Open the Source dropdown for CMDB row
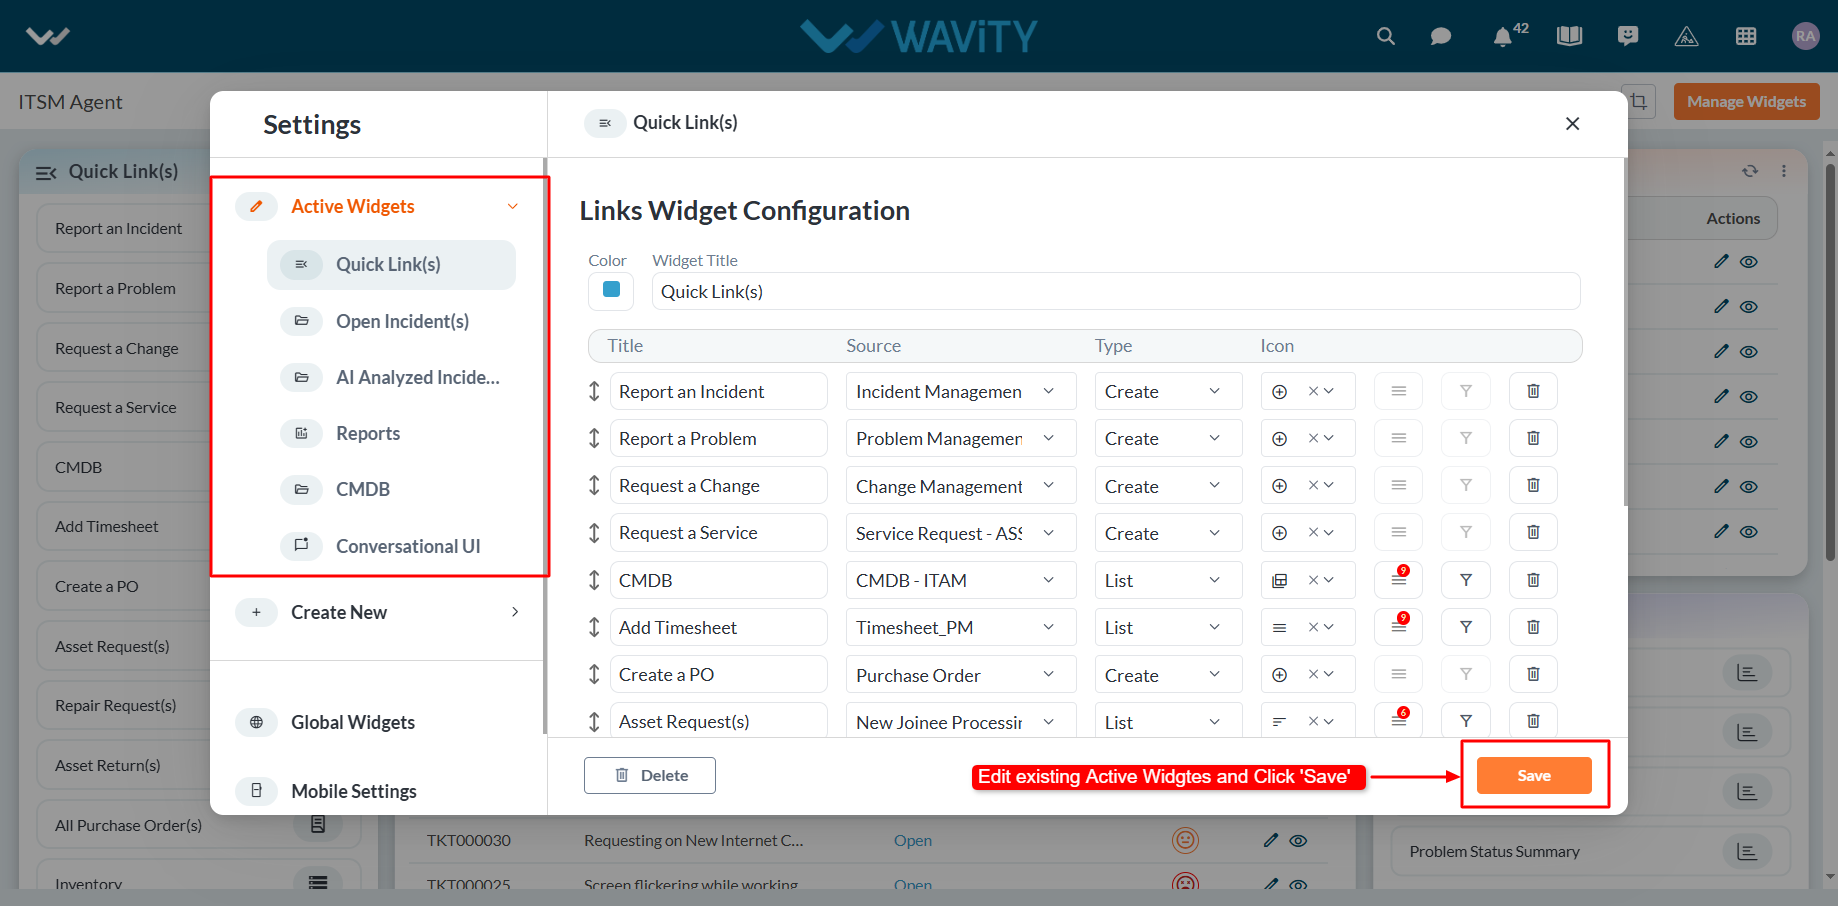Image resolution: width=1838 pixels, height=906 pixels. tap(961, 580)
